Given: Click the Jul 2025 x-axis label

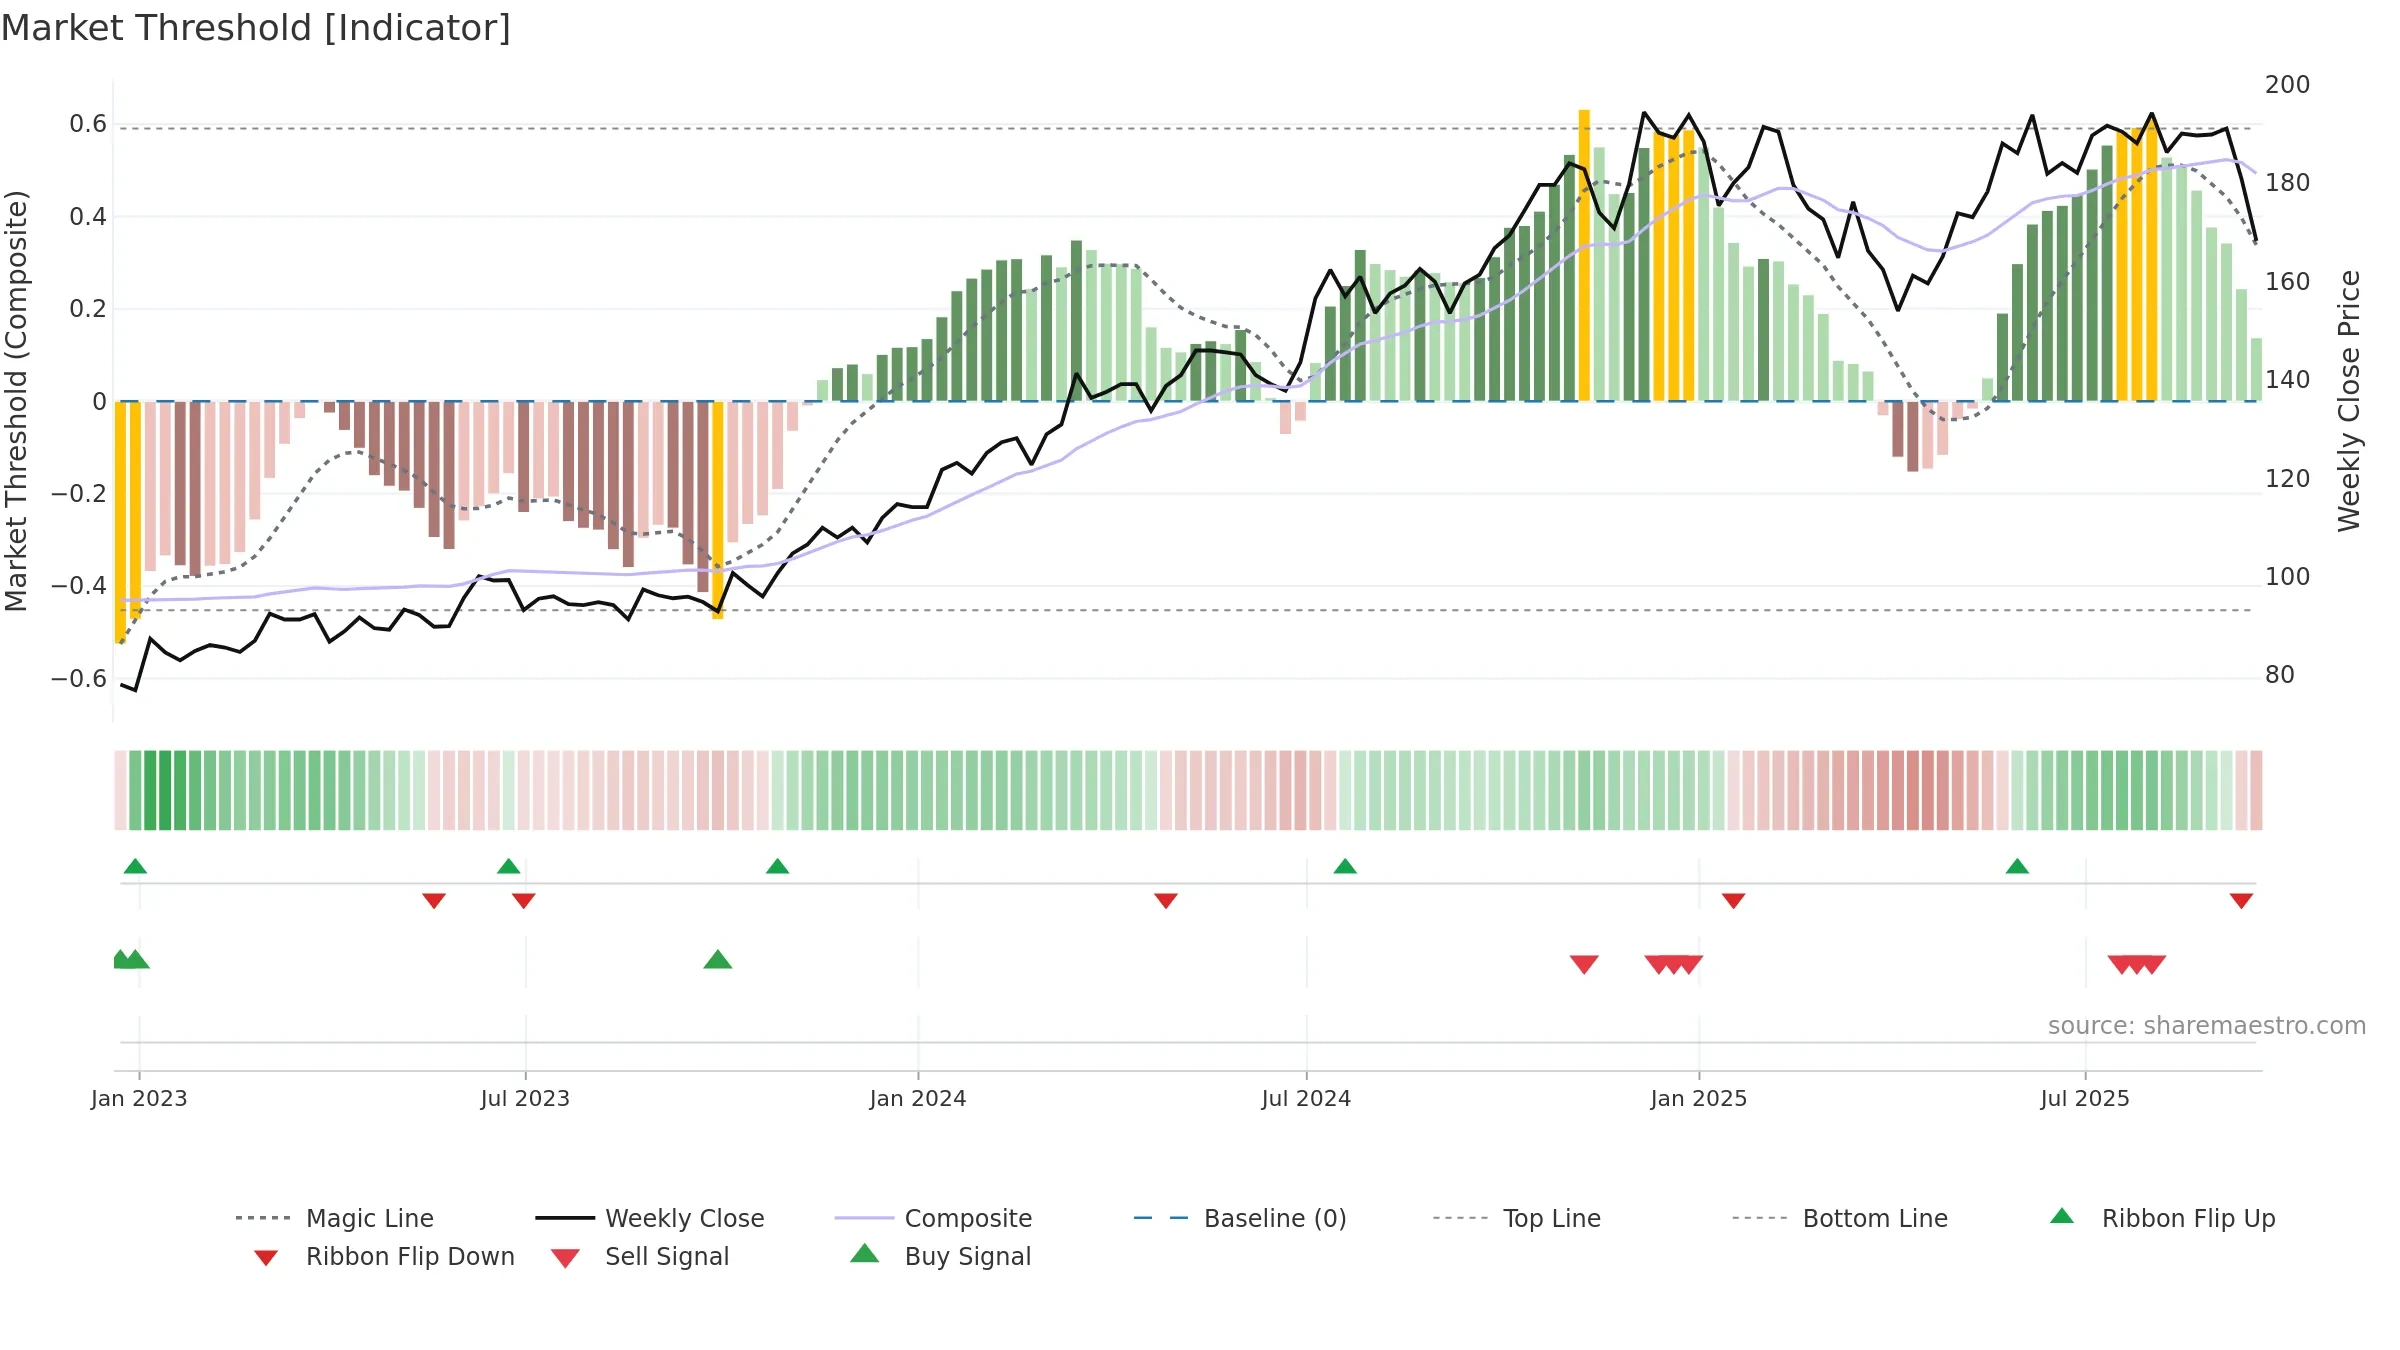Looking at the screenshot, I should pos(2085,1099).
